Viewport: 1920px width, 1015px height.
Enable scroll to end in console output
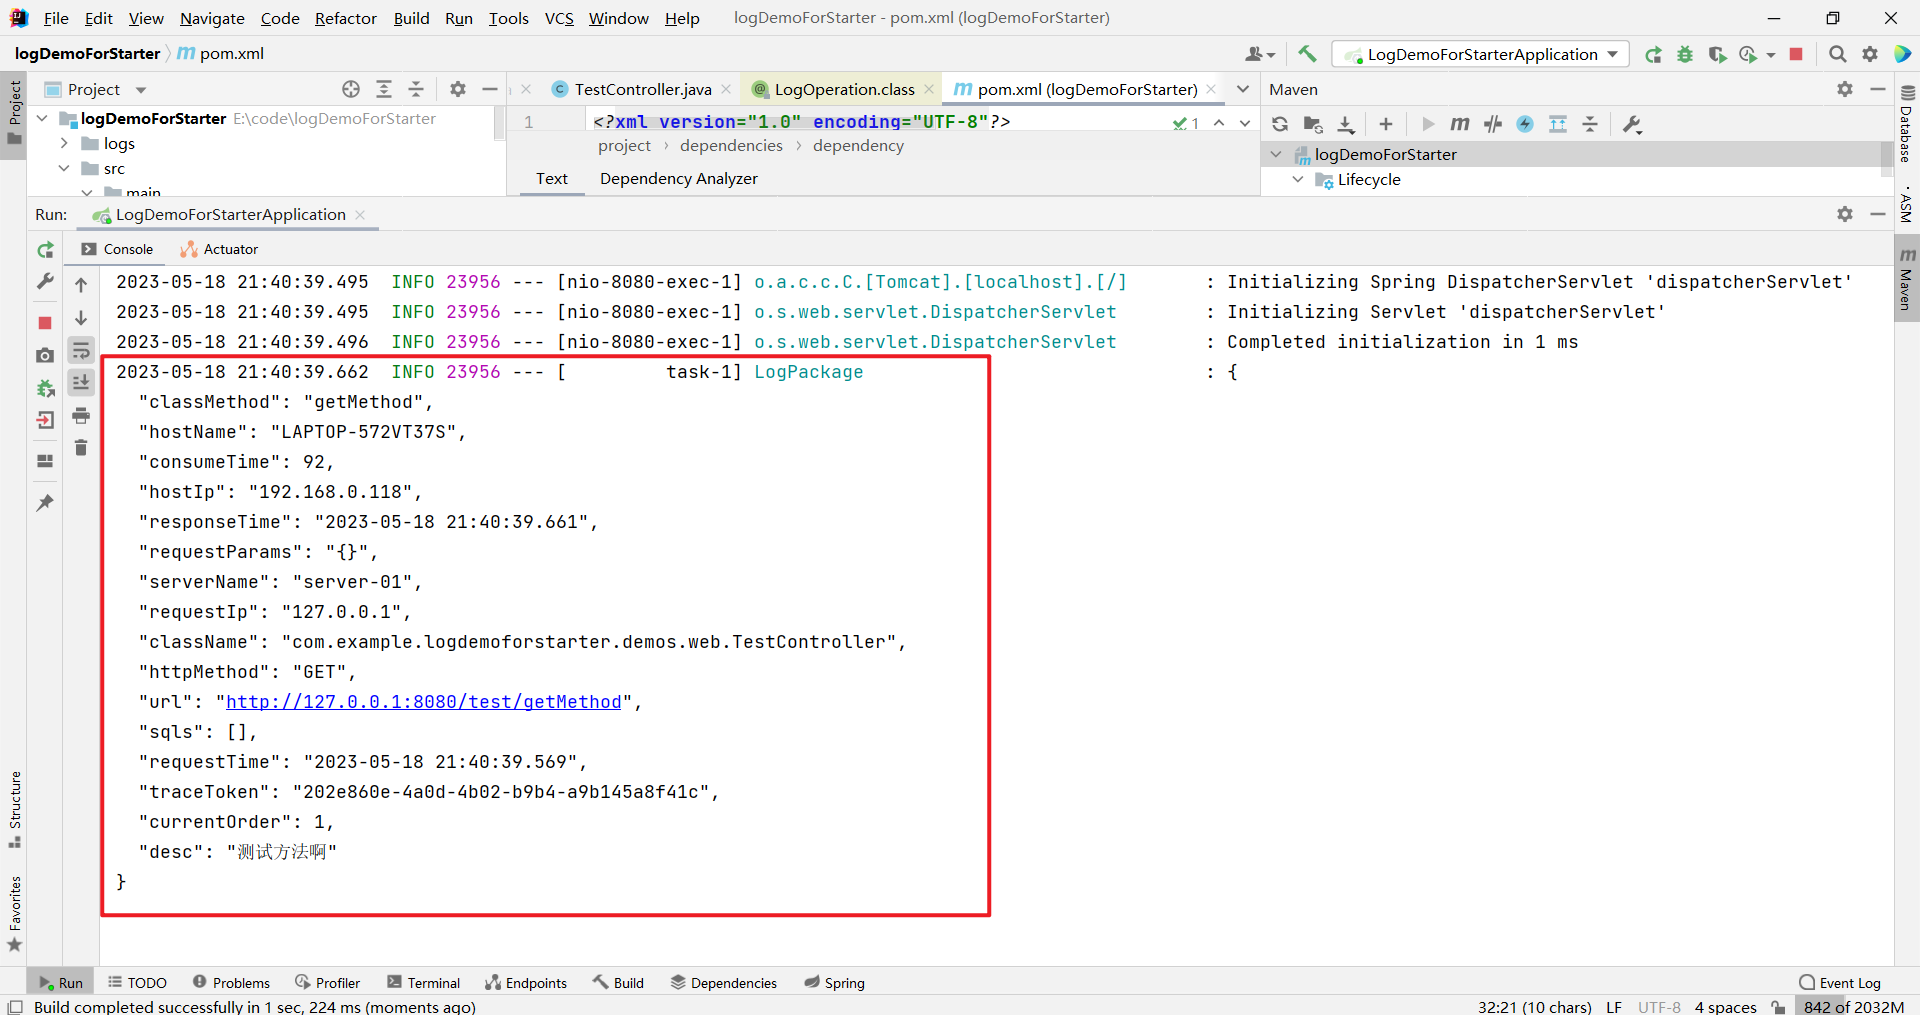[x=81, y=382]
